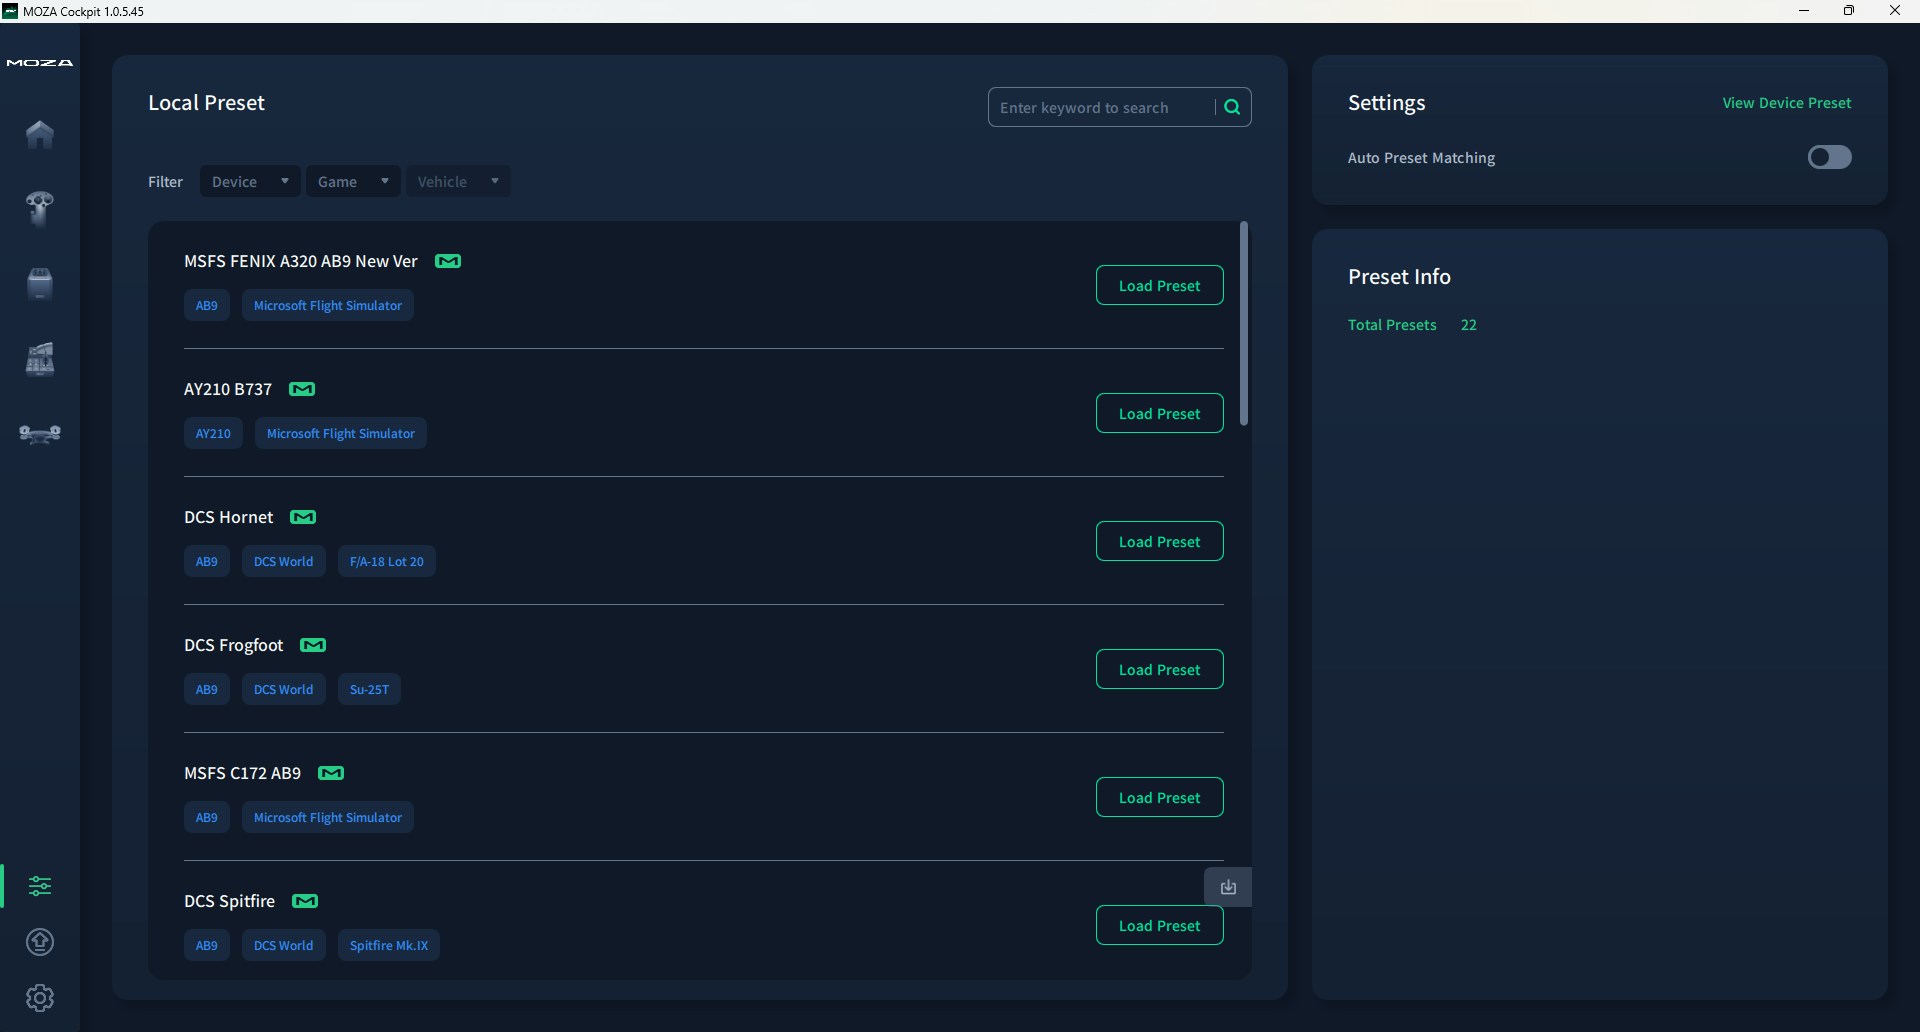
Task: Click View Device Preset link
Action: (1786, 103)
